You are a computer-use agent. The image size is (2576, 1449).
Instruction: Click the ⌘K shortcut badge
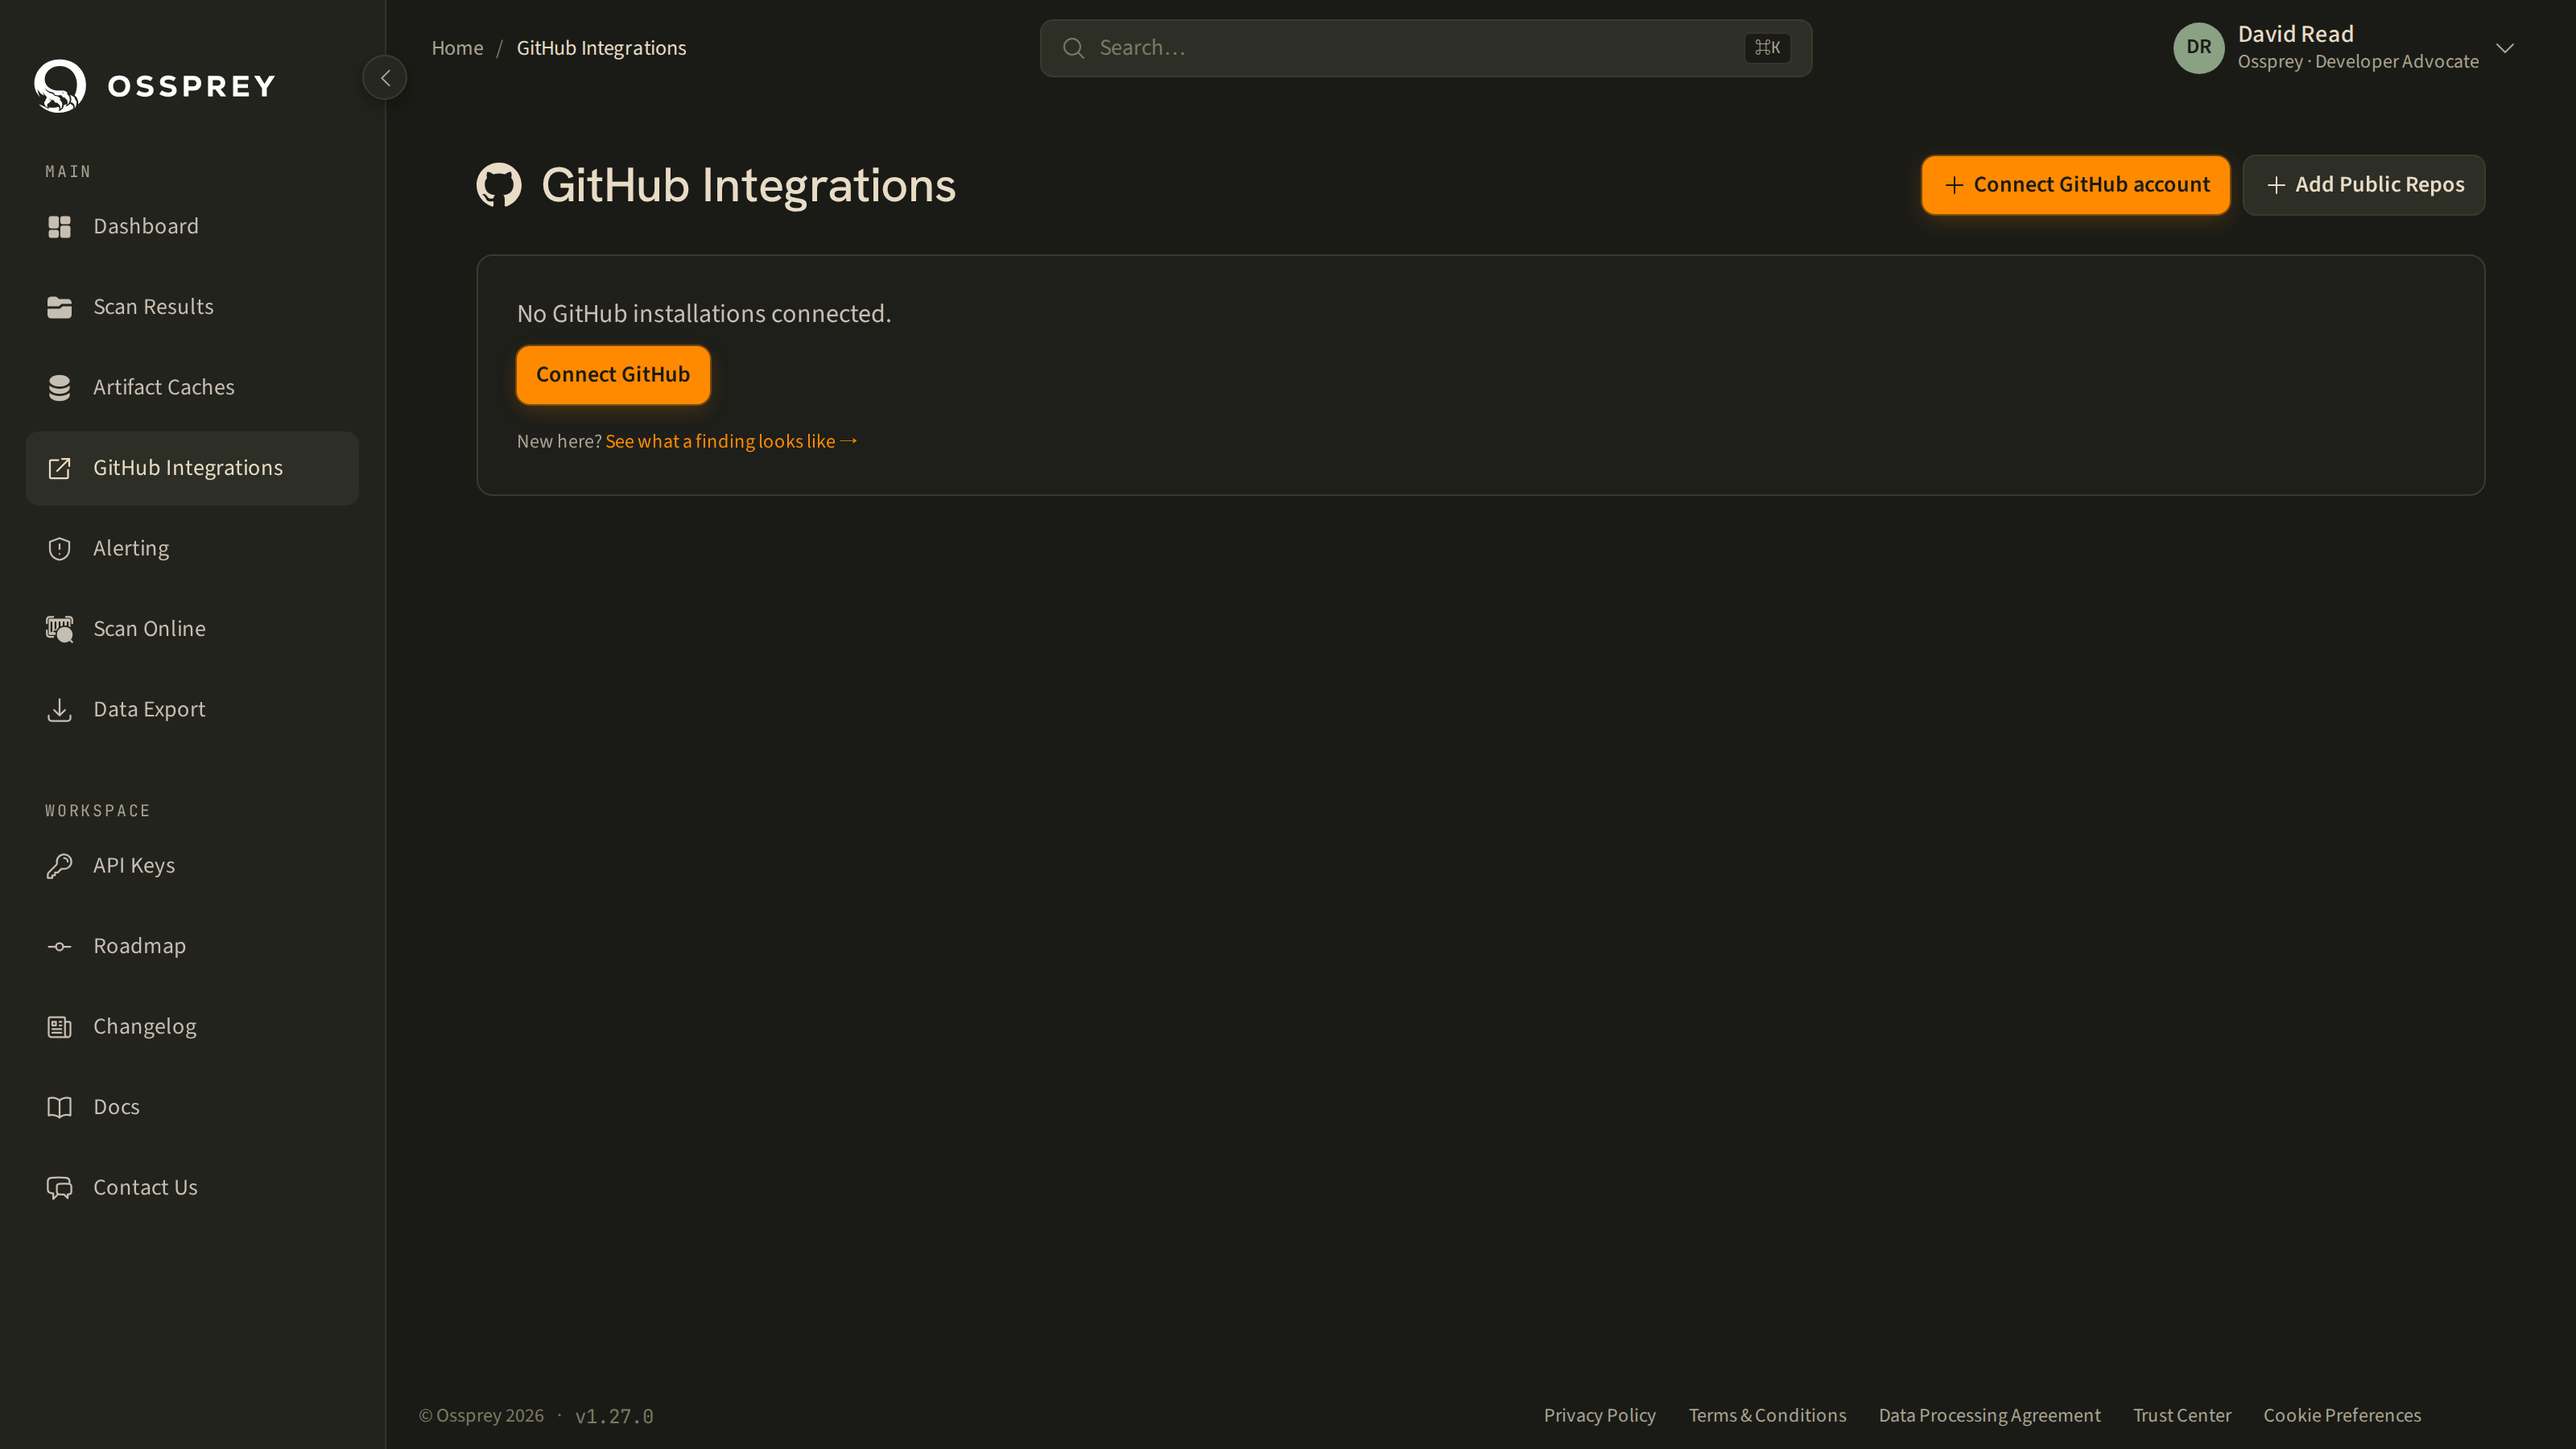[1767, 48]
